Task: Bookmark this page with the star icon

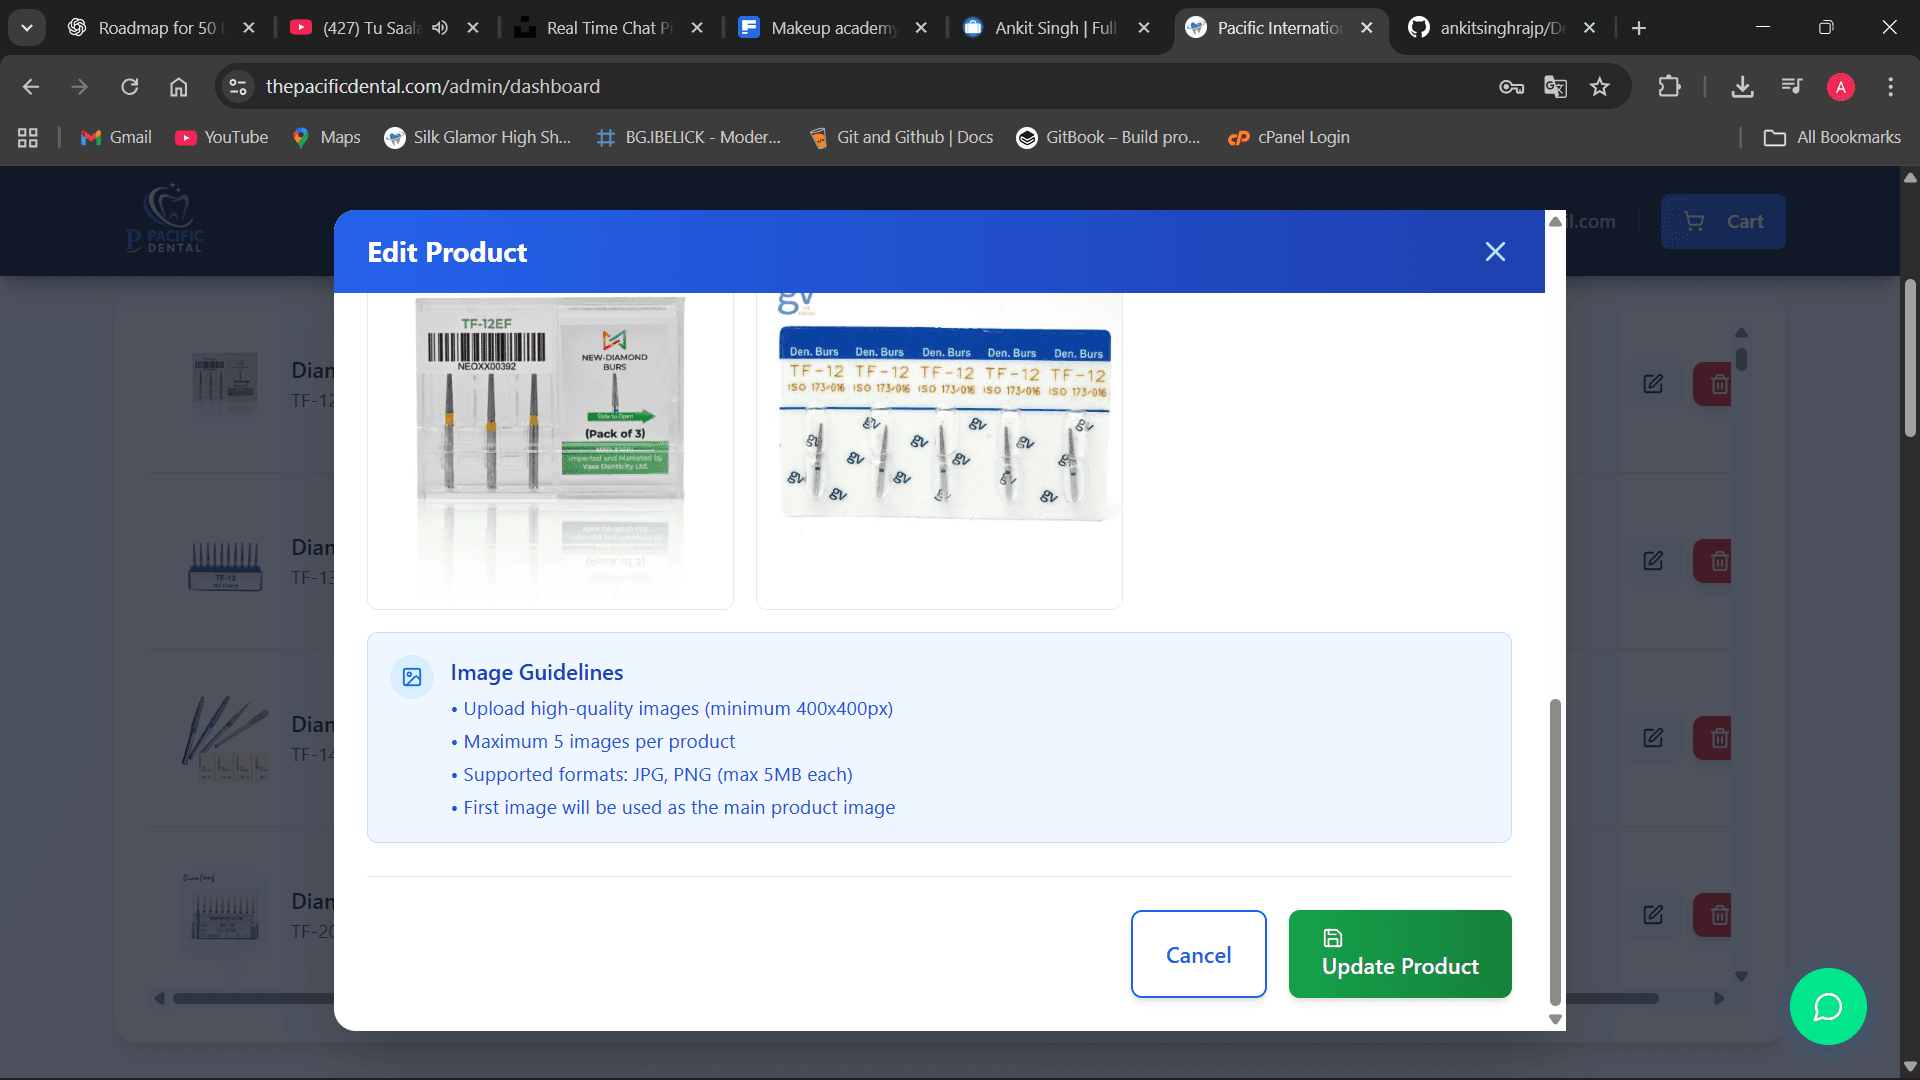Action: 1600,87
